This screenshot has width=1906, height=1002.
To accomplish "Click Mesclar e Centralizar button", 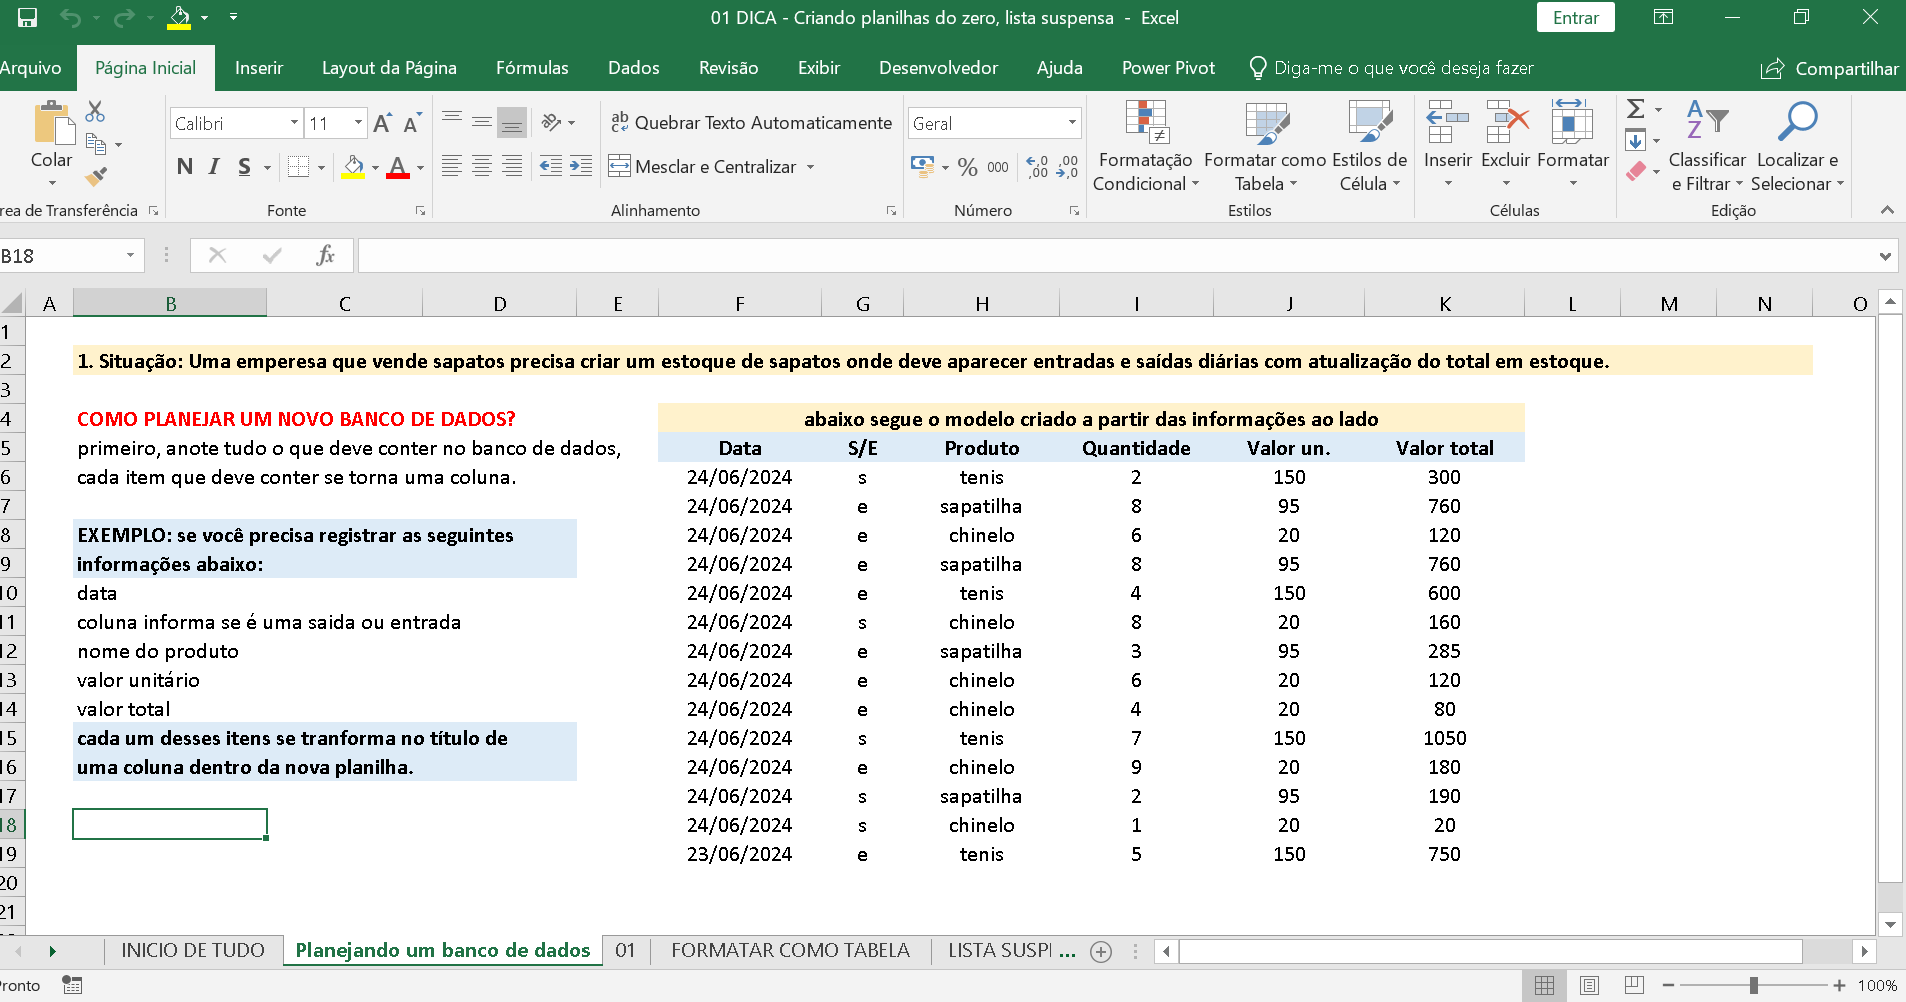I will tap(703, 166).
